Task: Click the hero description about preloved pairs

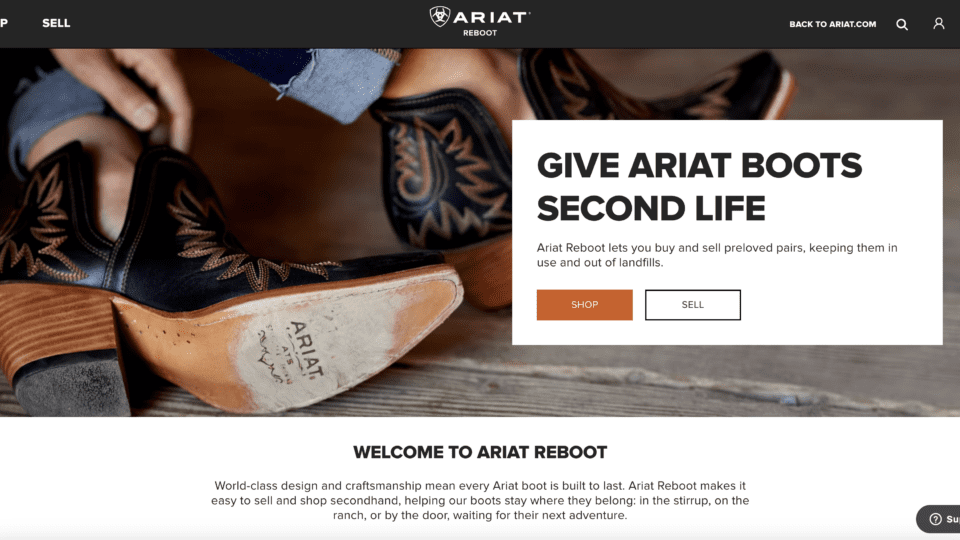Action: 717,255
